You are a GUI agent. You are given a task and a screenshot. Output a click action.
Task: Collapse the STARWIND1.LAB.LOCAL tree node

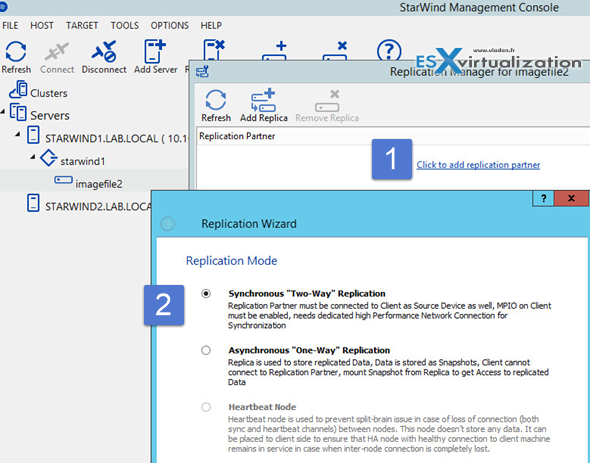(x=18, y=134)
